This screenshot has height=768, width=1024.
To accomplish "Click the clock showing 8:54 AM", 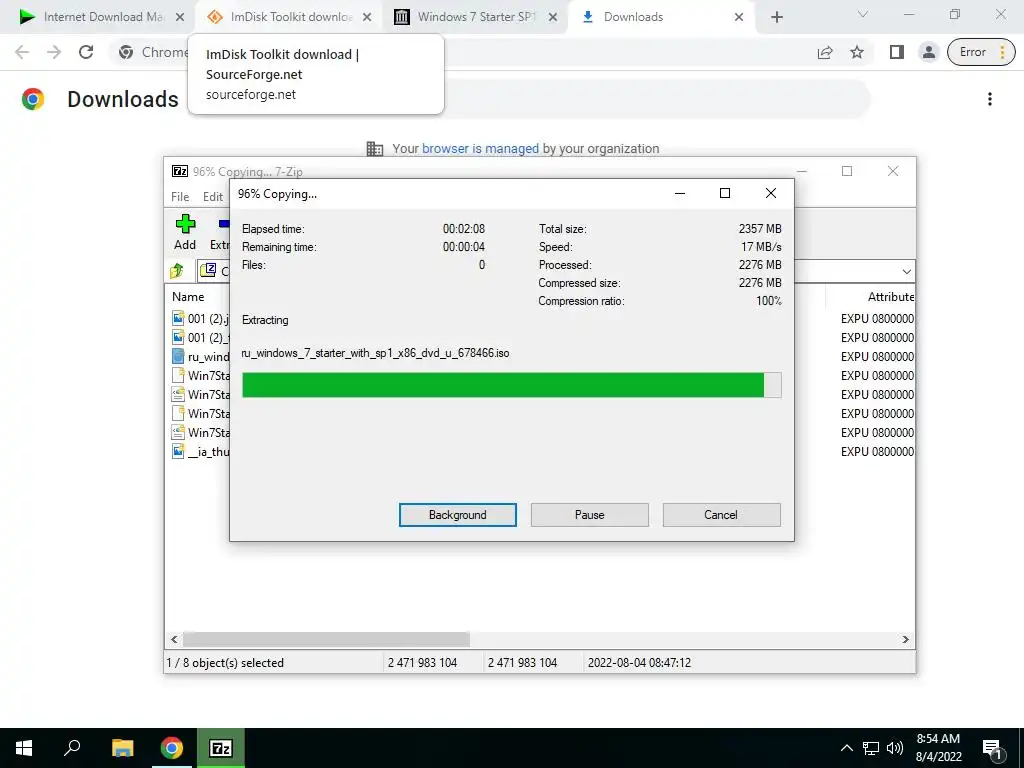I will [938, 739].
